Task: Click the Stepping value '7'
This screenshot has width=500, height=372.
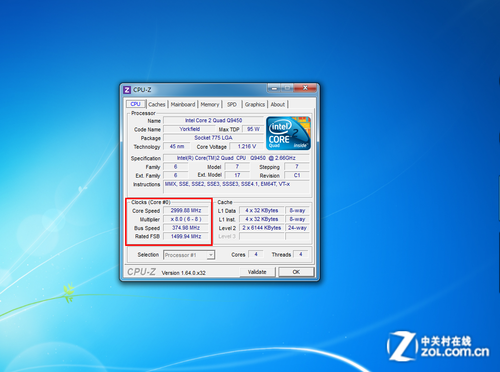Action: click(x=297, y=167)
